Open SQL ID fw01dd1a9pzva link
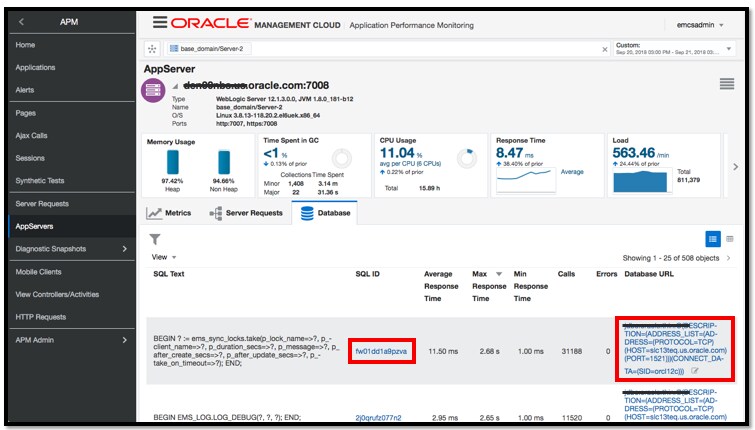This screenshot has height=430, width=755. click(381, 352)
